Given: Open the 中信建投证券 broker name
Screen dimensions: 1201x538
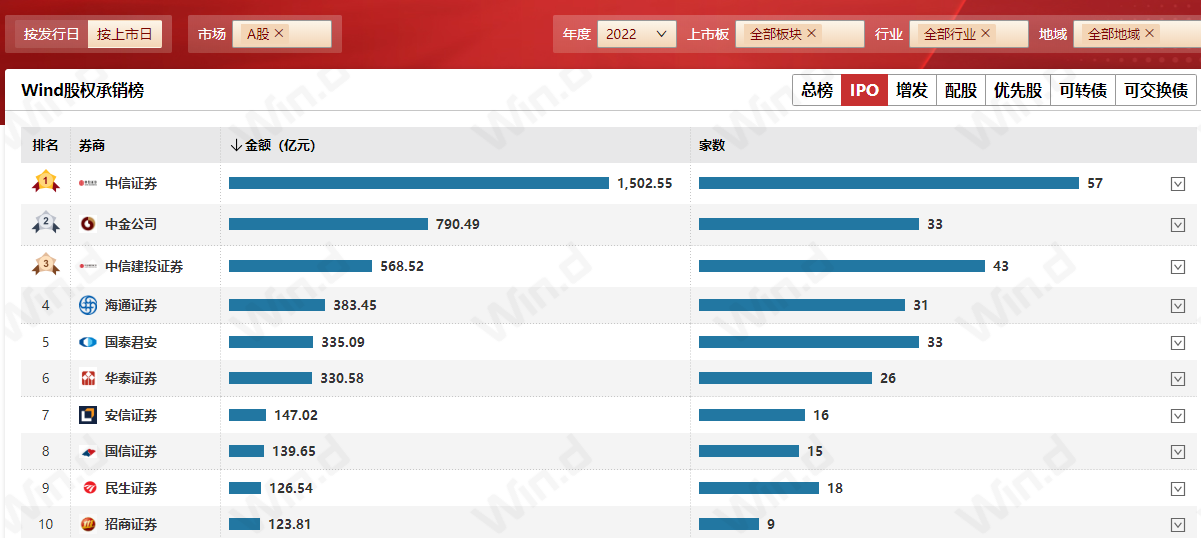Looking at the screenshot, I should [144, 267].
